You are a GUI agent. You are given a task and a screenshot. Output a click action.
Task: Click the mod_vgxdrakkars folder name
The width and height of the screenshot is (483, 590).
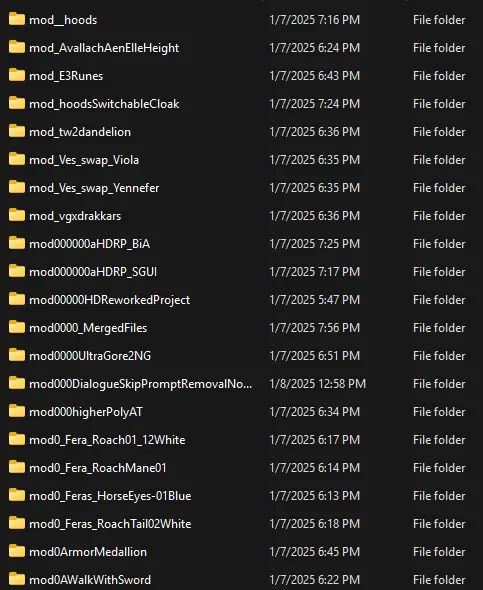click(75, 216)
